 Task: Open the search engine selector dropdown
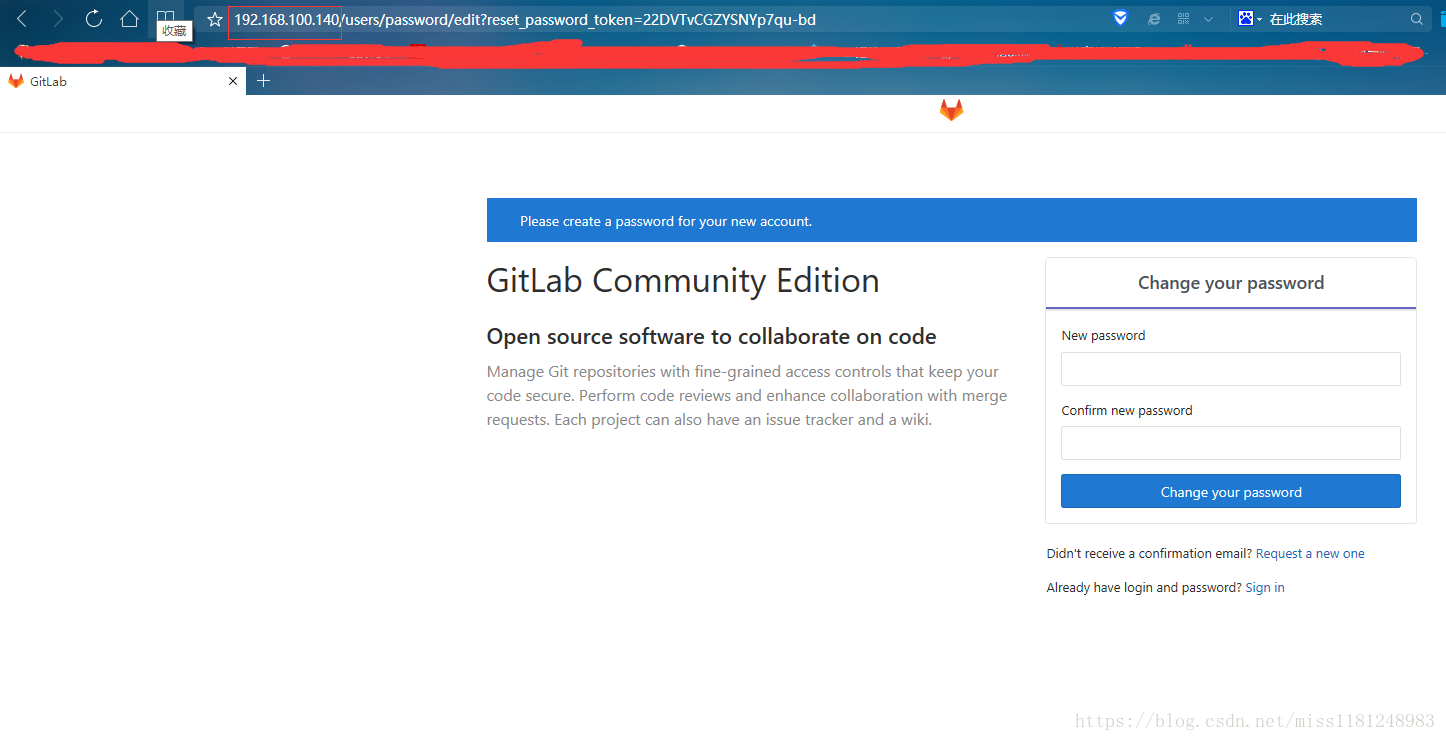point(1250,19)
